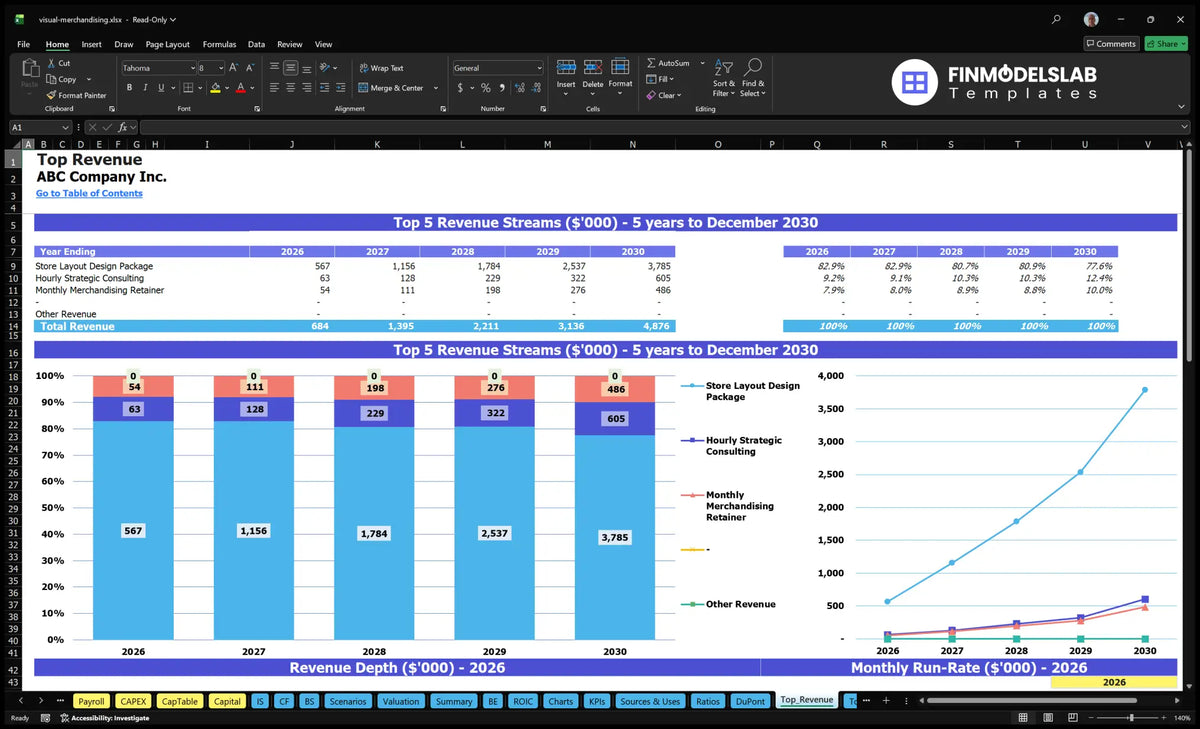
Task: Open the File menu
Action: [23, 44]
